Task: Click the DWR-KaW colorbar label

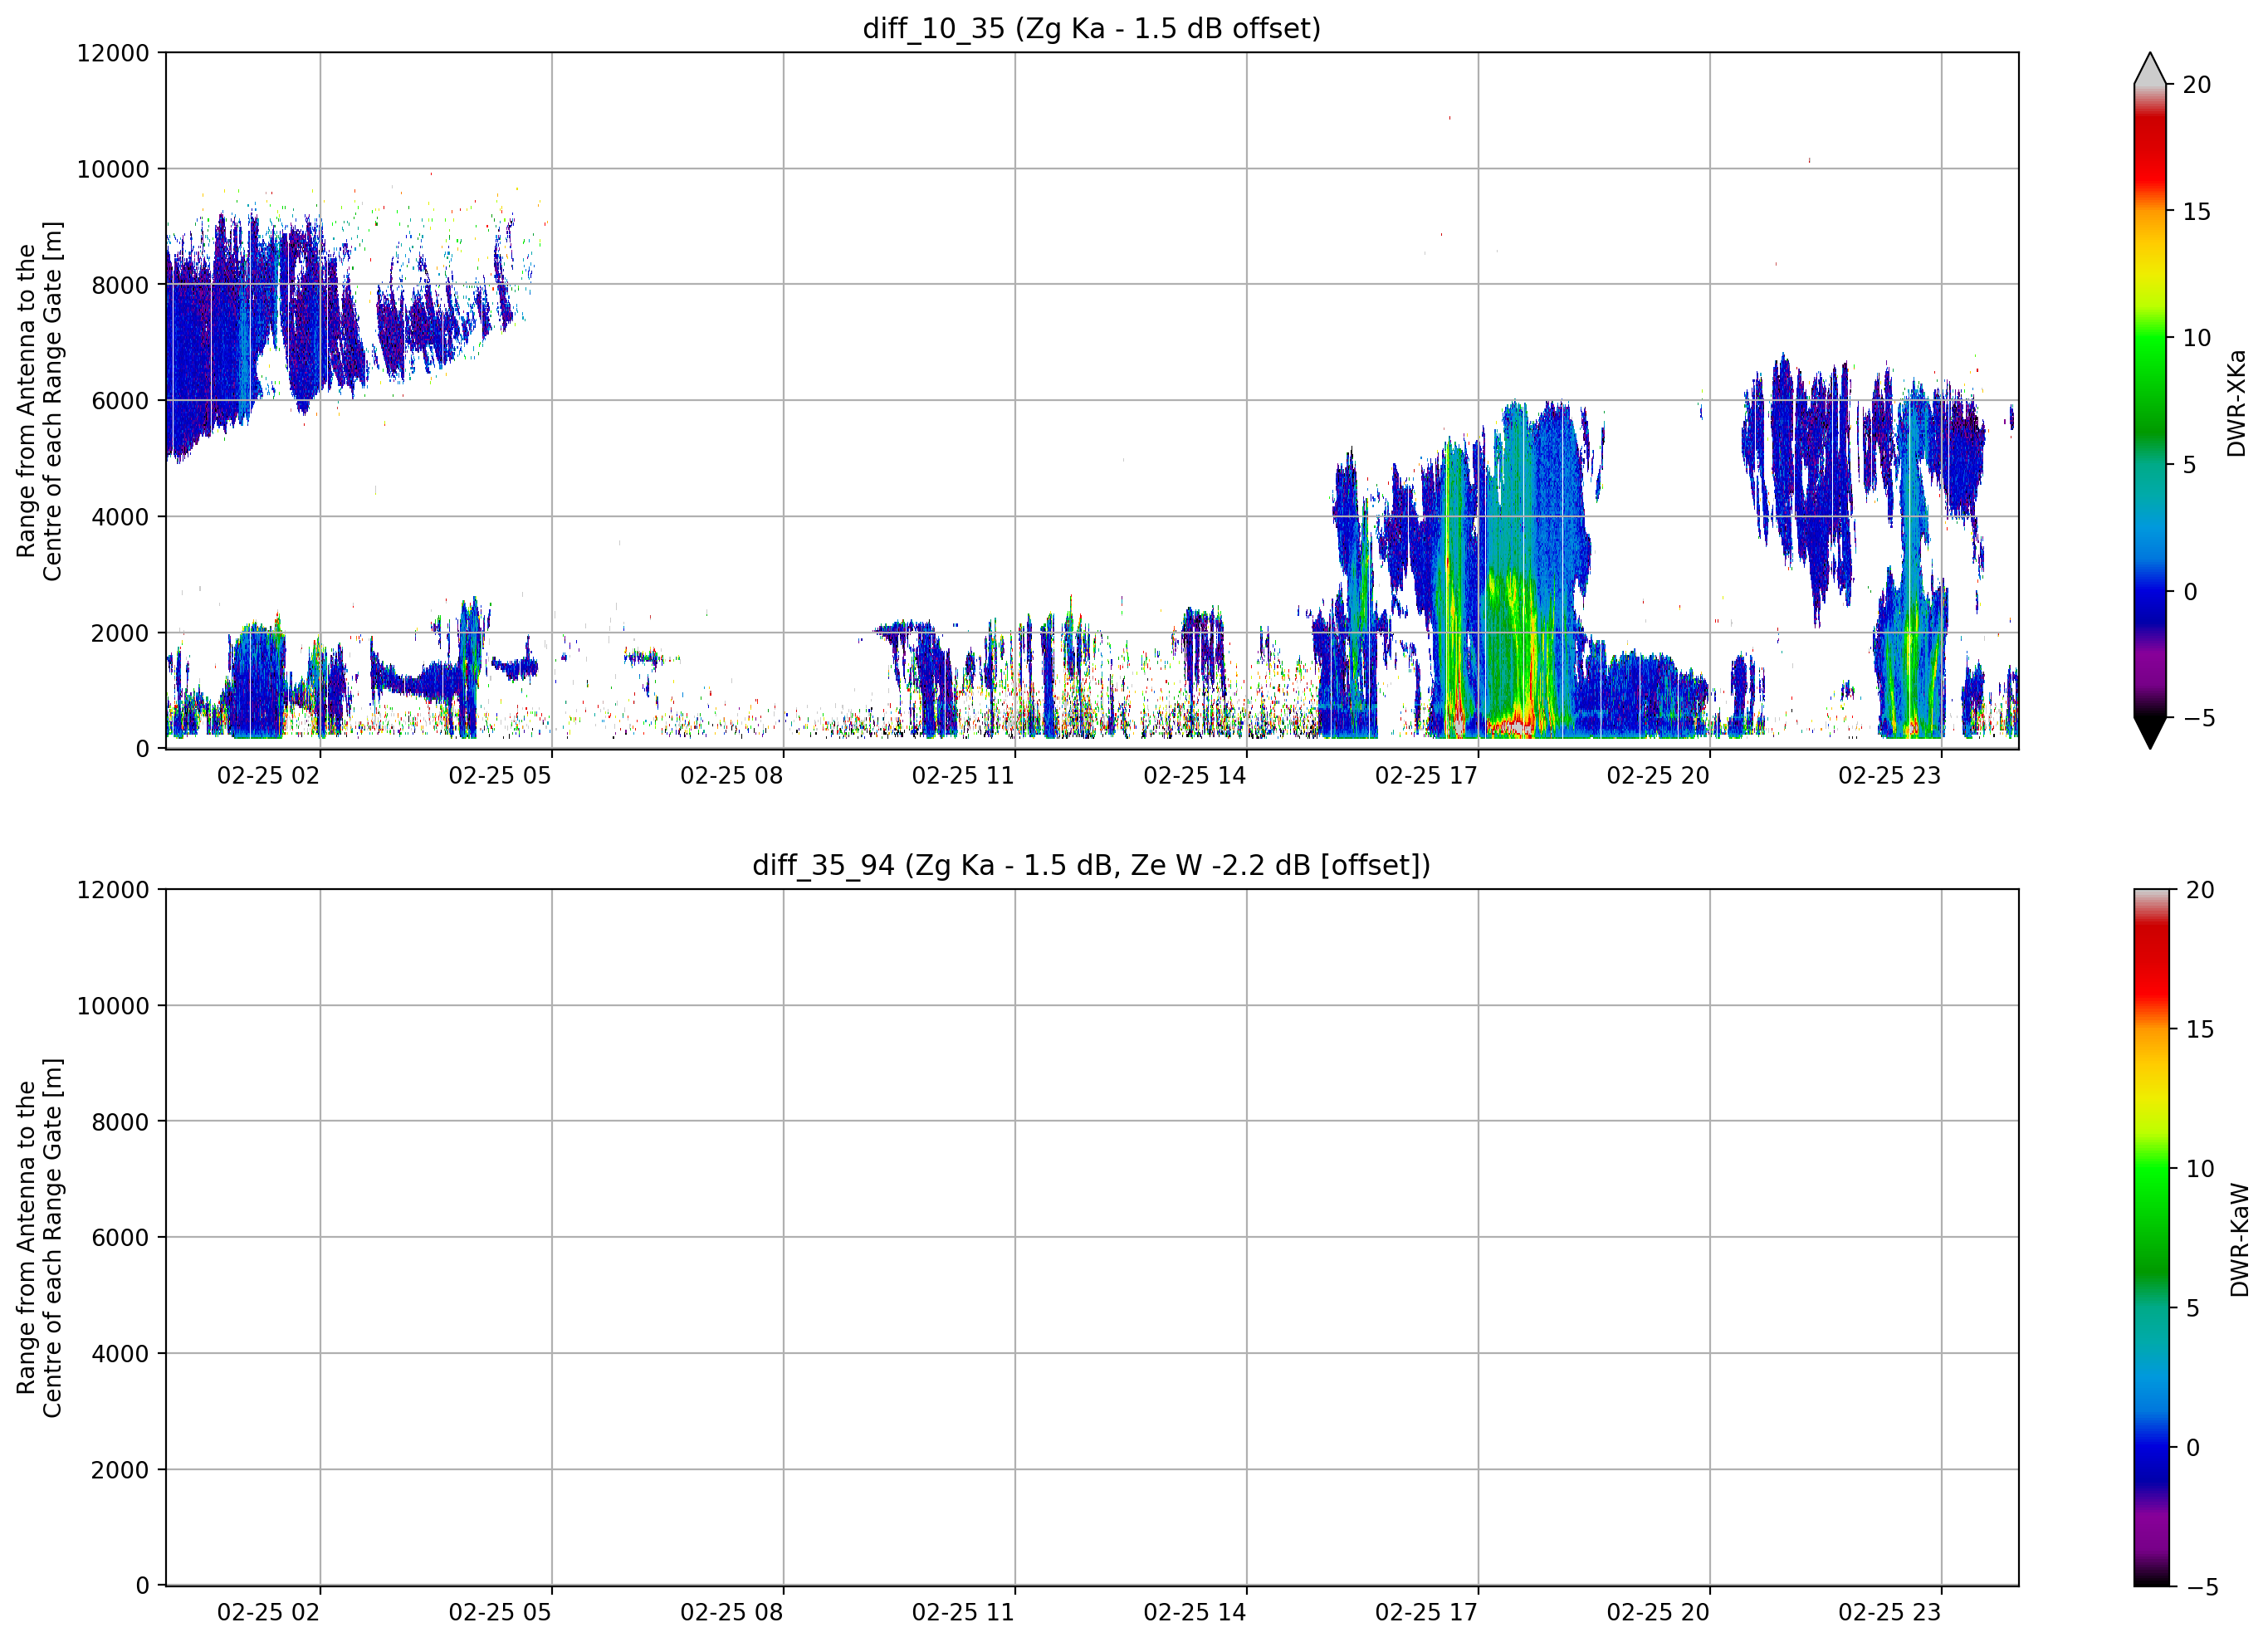Action: pos(2239,1240)
